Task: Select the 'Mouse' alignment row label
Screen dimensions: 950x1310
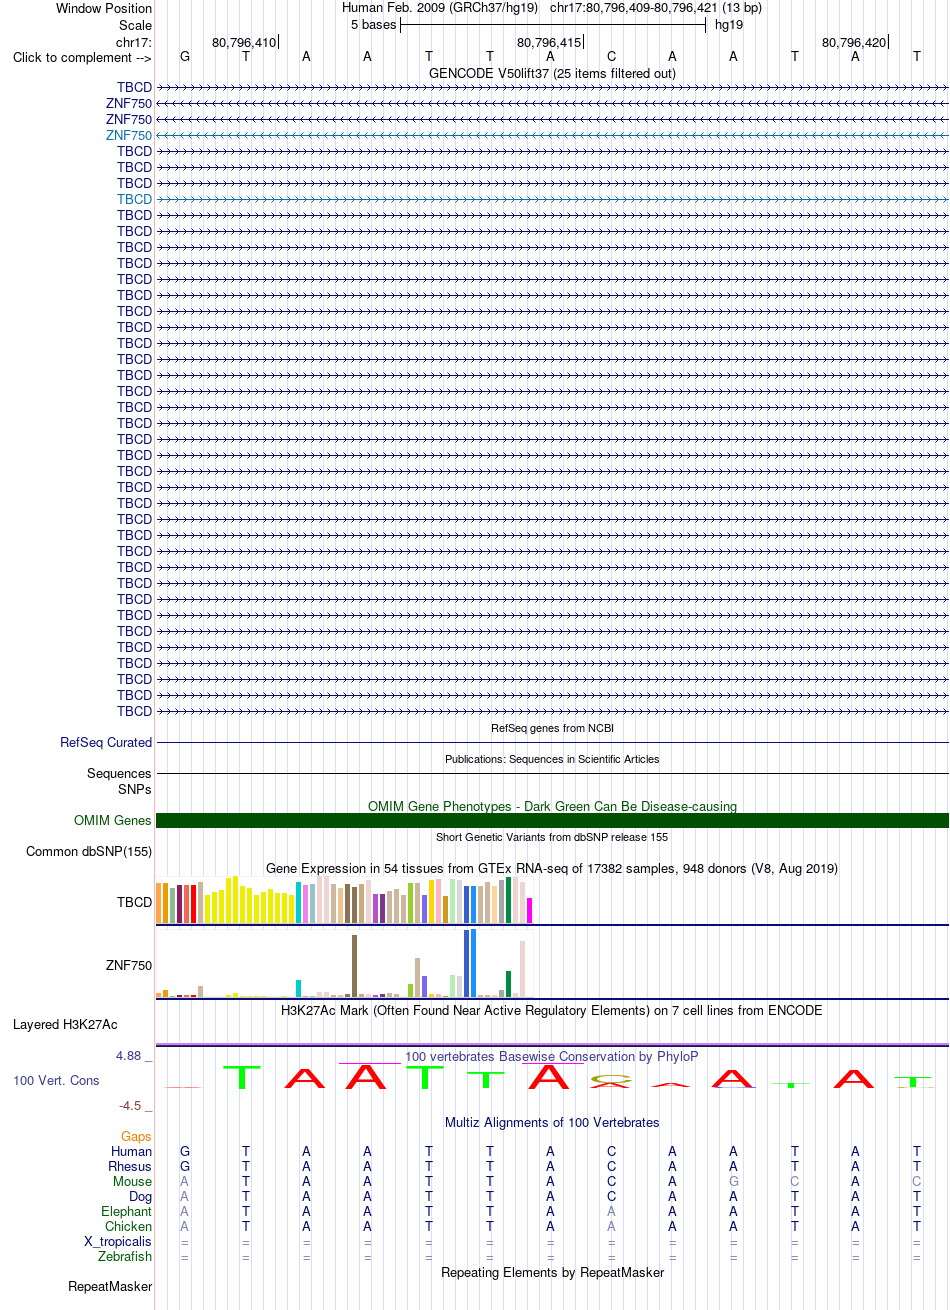Action: point(133,1182)
